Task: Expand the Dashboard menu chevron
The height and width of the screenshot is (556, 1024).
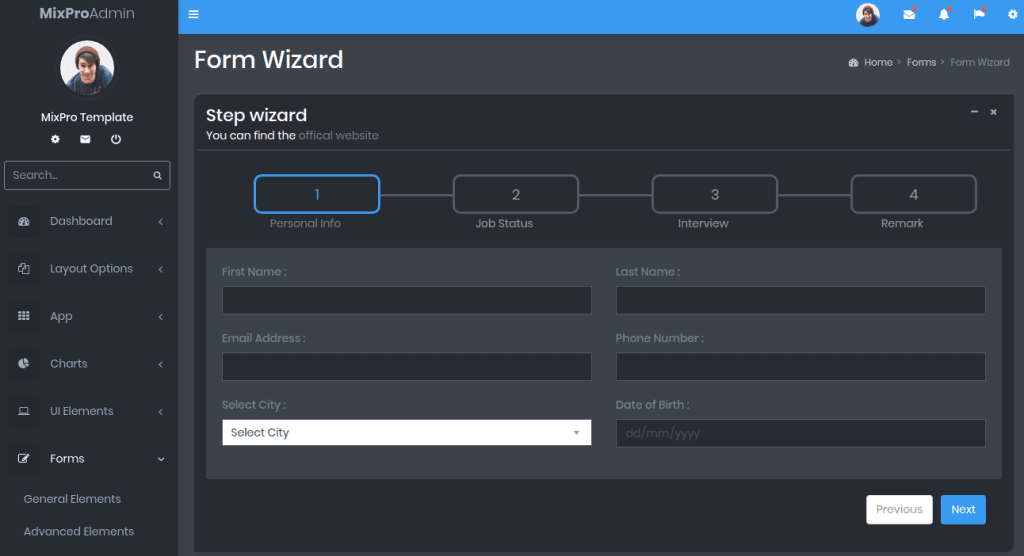Action: [161, 222]
